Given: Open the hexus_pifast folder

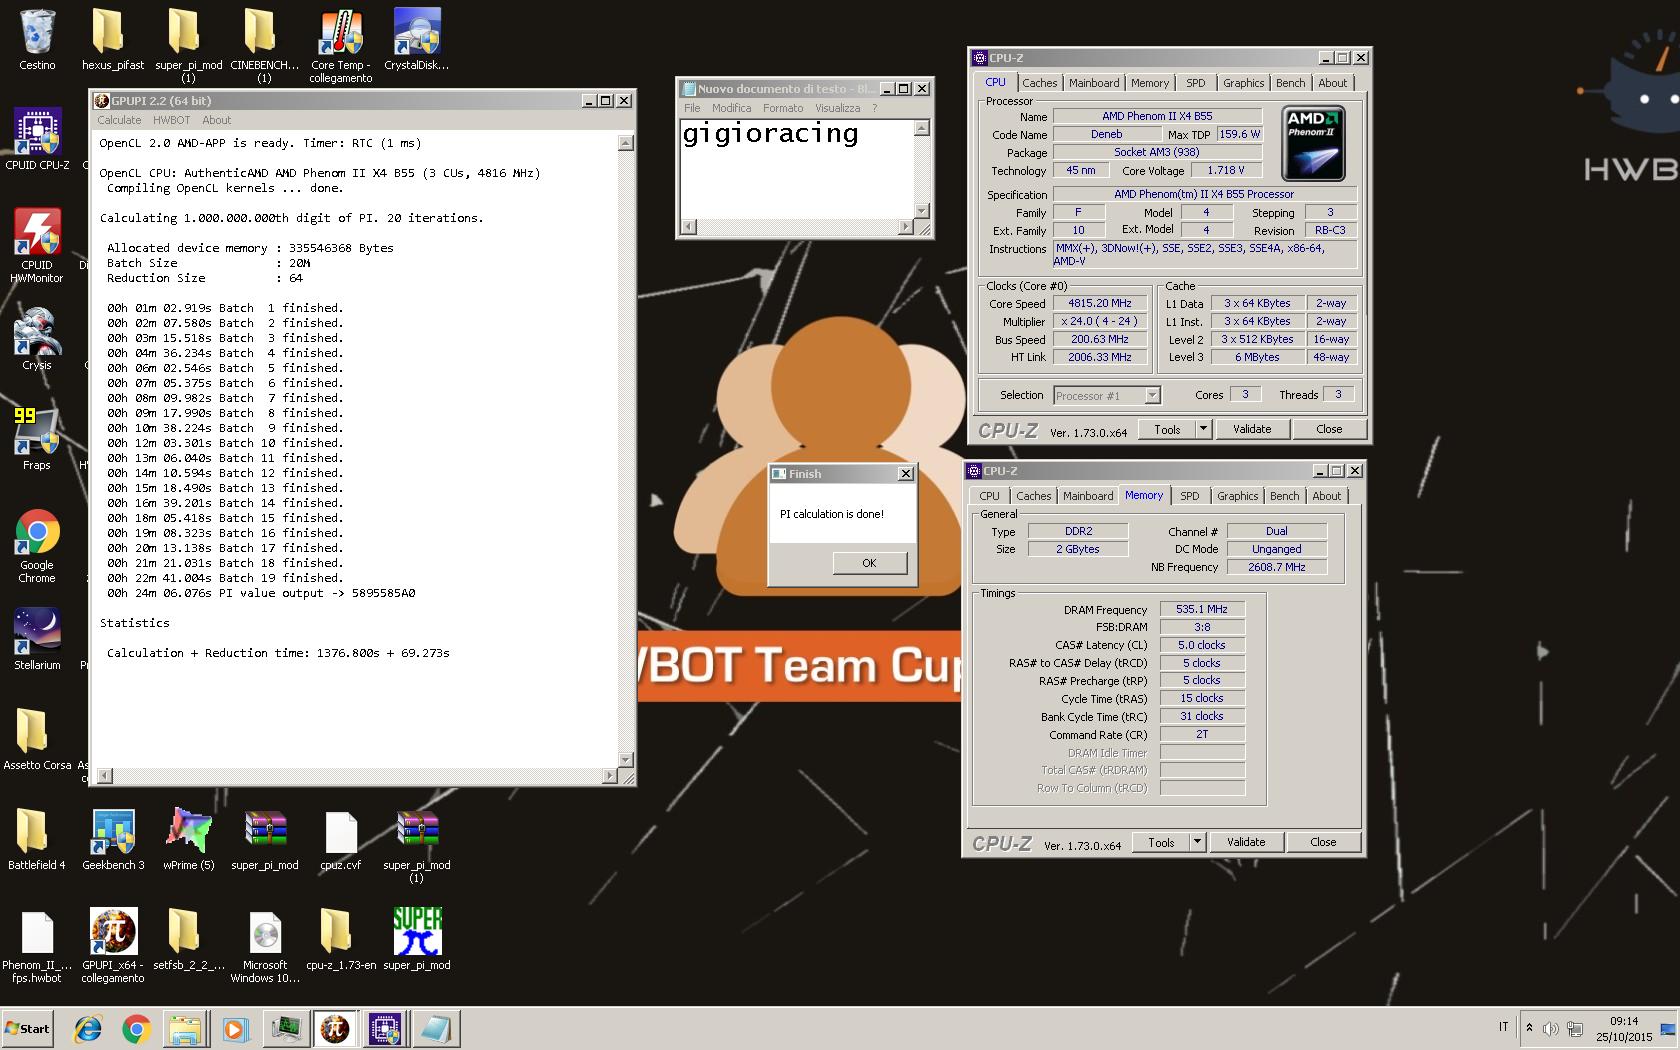Looking at the screenshot, I should (x=113, y=40).
